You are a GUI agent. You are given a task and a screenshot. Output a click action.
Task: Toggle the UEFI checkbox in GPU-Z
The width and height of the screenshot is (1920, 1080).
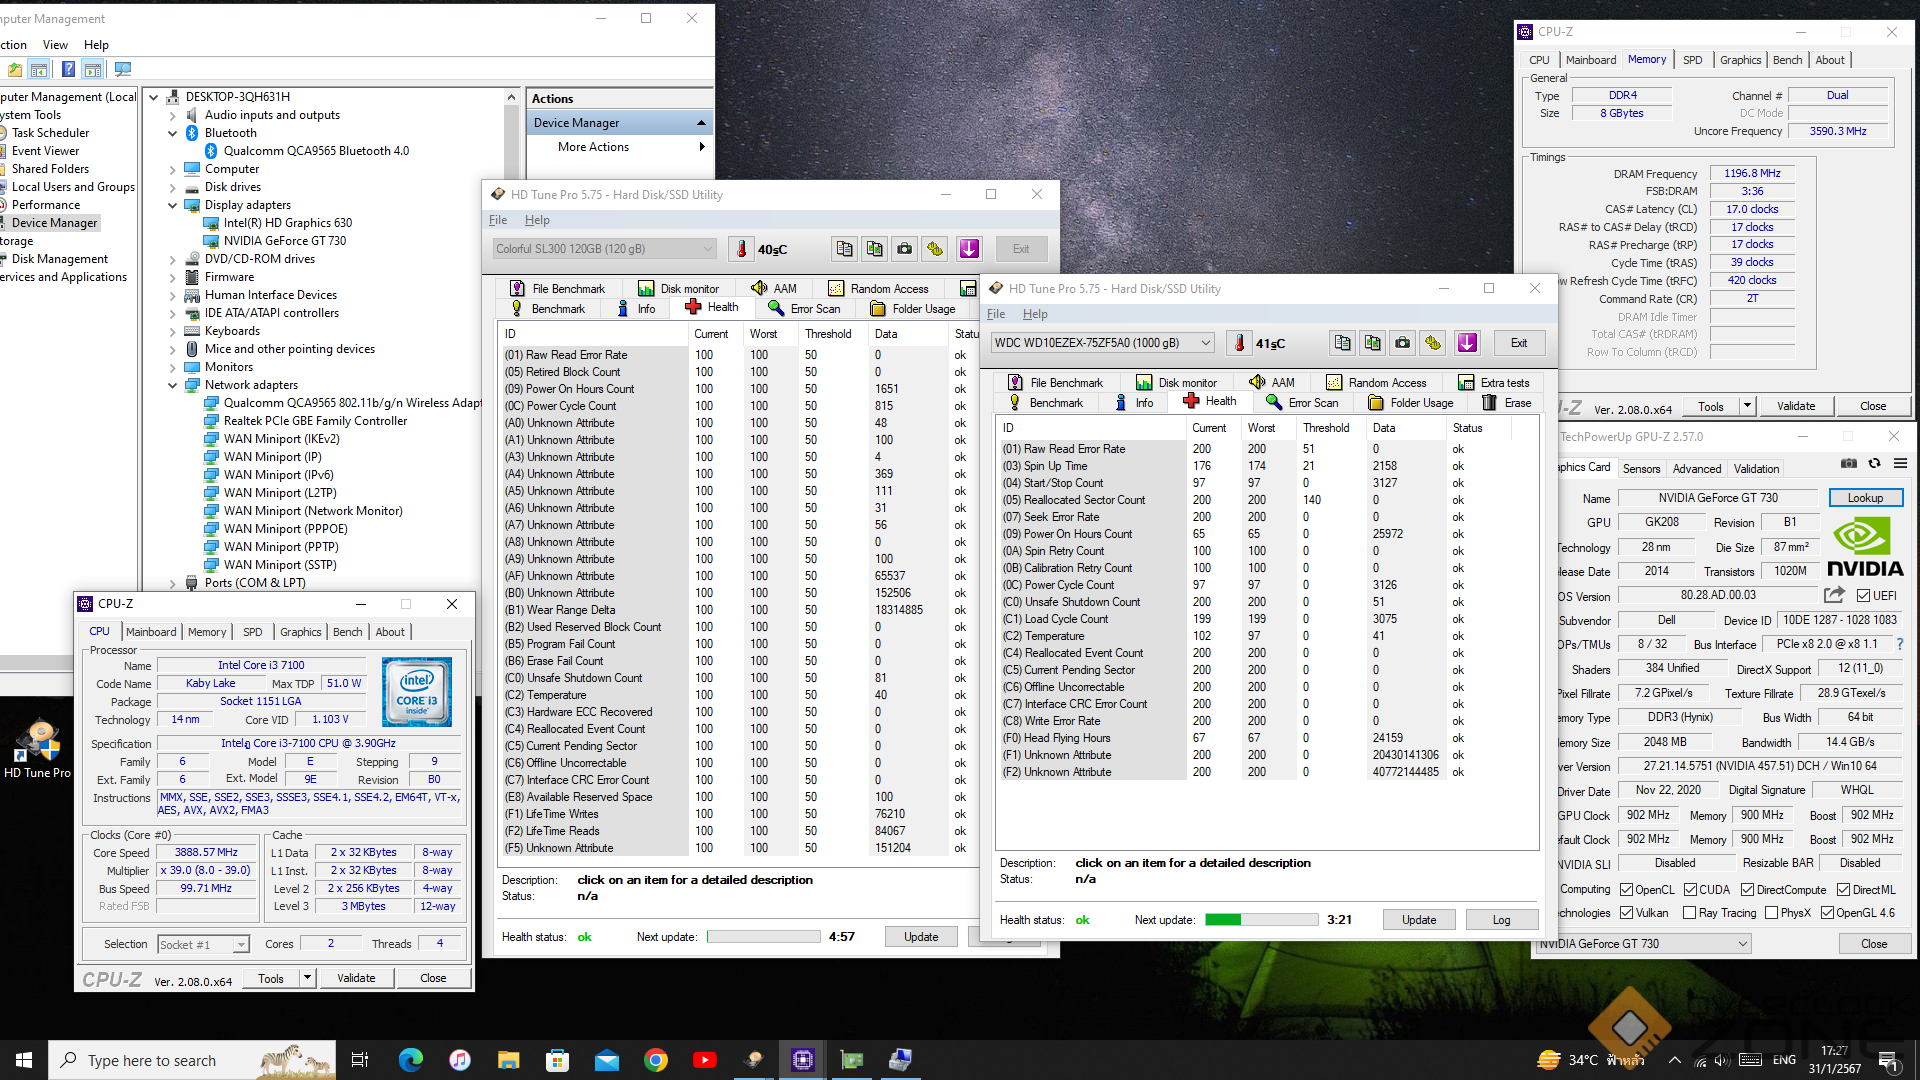[1864, 596]
